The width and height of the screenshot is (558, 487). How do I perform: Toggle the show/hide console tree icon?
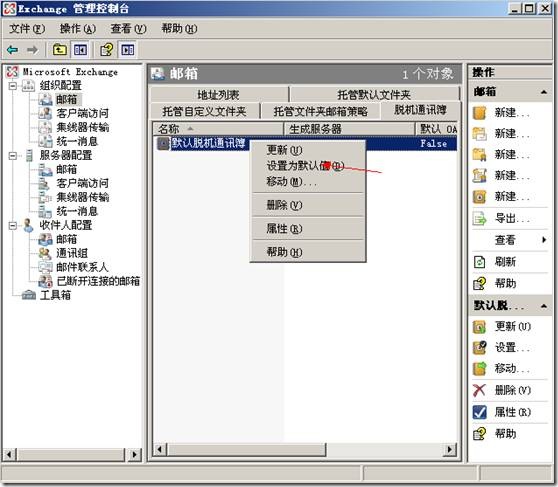coord(80,49)
